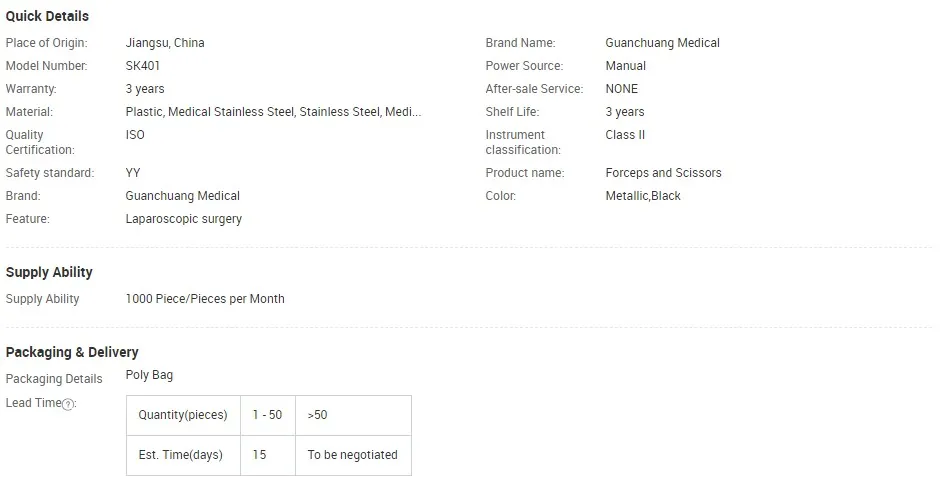
Task: Click the Quick Details section heading
Action: pos(47,16)
